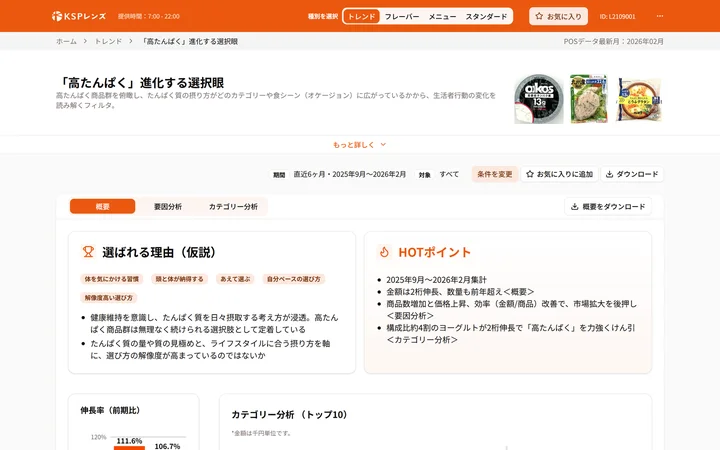This screenshot has width=720, height=450.
Task: Click the salad chicken product thumbnail
Action: [x=589, y=99]
